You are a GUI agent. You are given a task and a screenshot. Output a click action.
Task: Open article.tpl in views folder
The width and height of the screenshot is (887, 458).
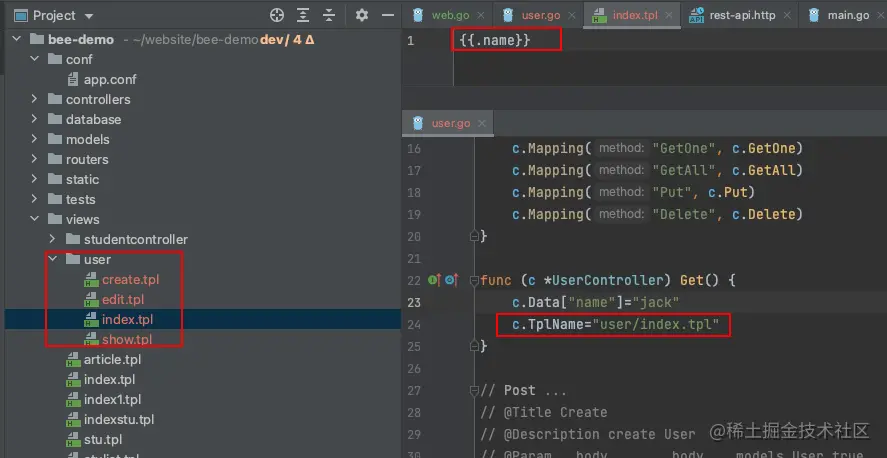[x=113, y=360]
